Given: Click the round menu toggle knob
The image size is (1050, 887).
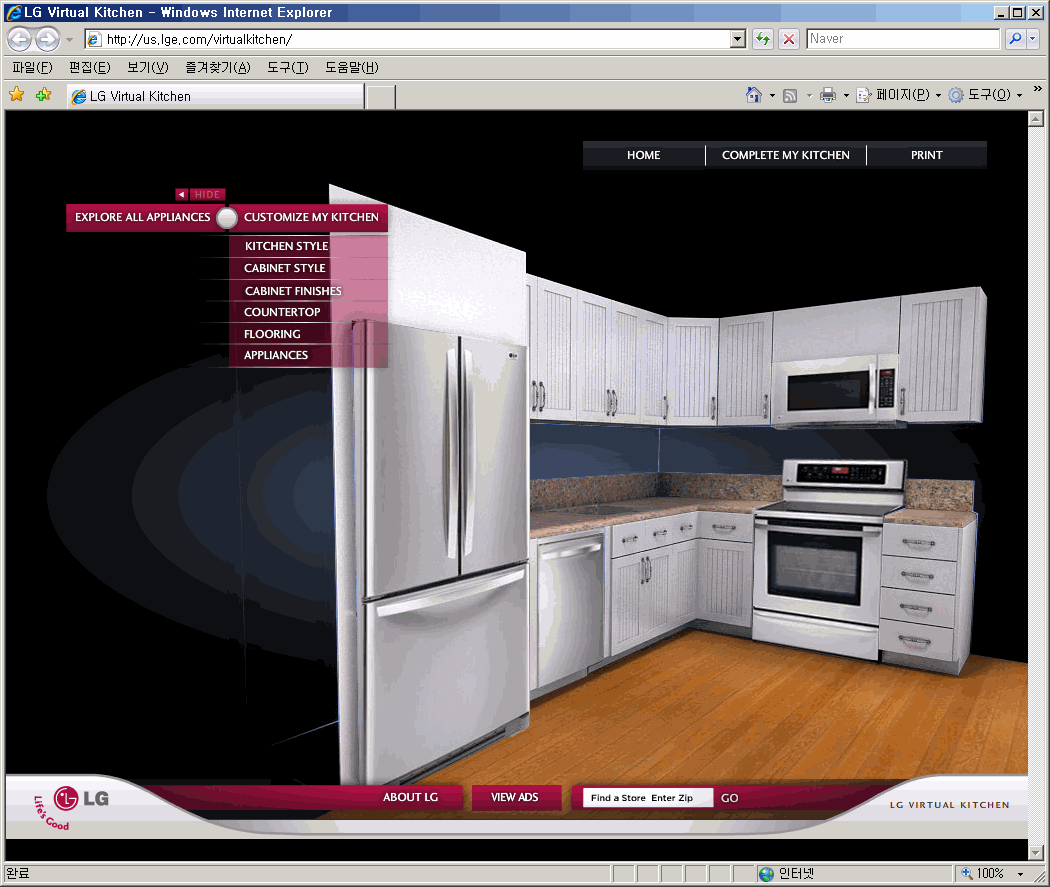Looking at the screenshot, I should 227,218.
